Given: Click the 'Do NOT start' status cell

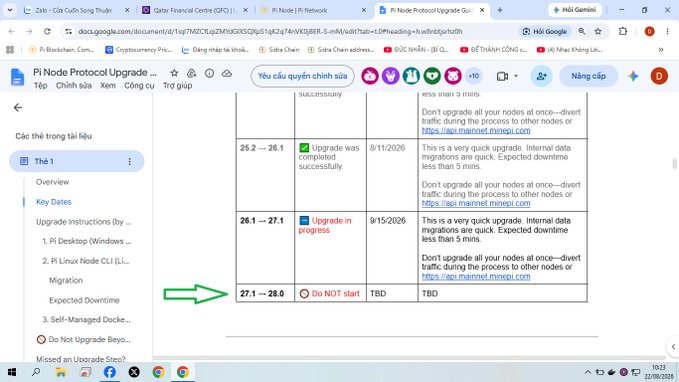Looking at the screenshot, I should point(330,293).
